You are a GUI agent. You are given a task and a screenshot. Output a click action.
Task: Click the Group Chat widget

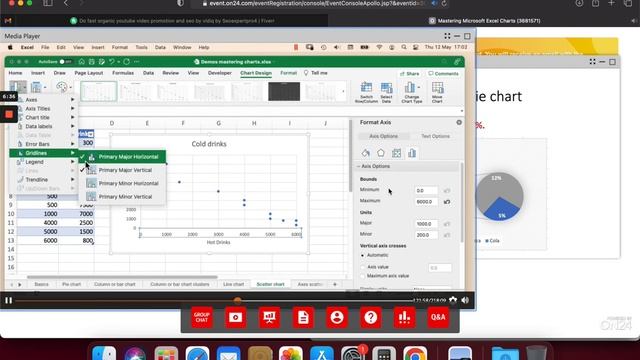point(202,317)
